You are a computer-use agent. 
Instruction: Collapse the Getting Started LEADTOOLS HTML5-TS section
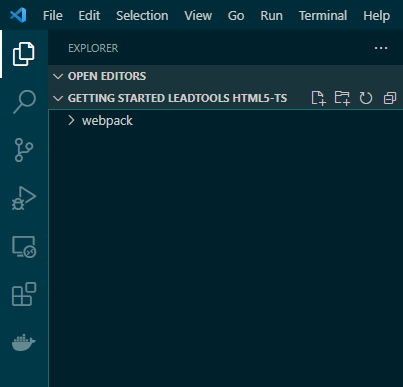pos(58,98)
